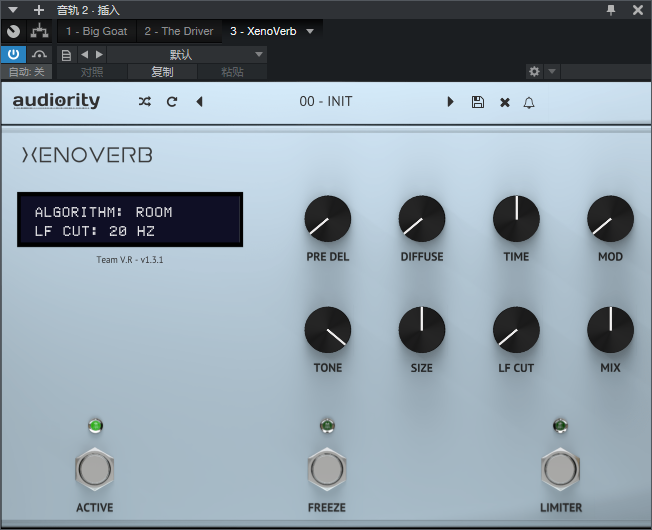Click the audiority logo
This screenshot has width=652, height=530.
click(x=56, y=101)
